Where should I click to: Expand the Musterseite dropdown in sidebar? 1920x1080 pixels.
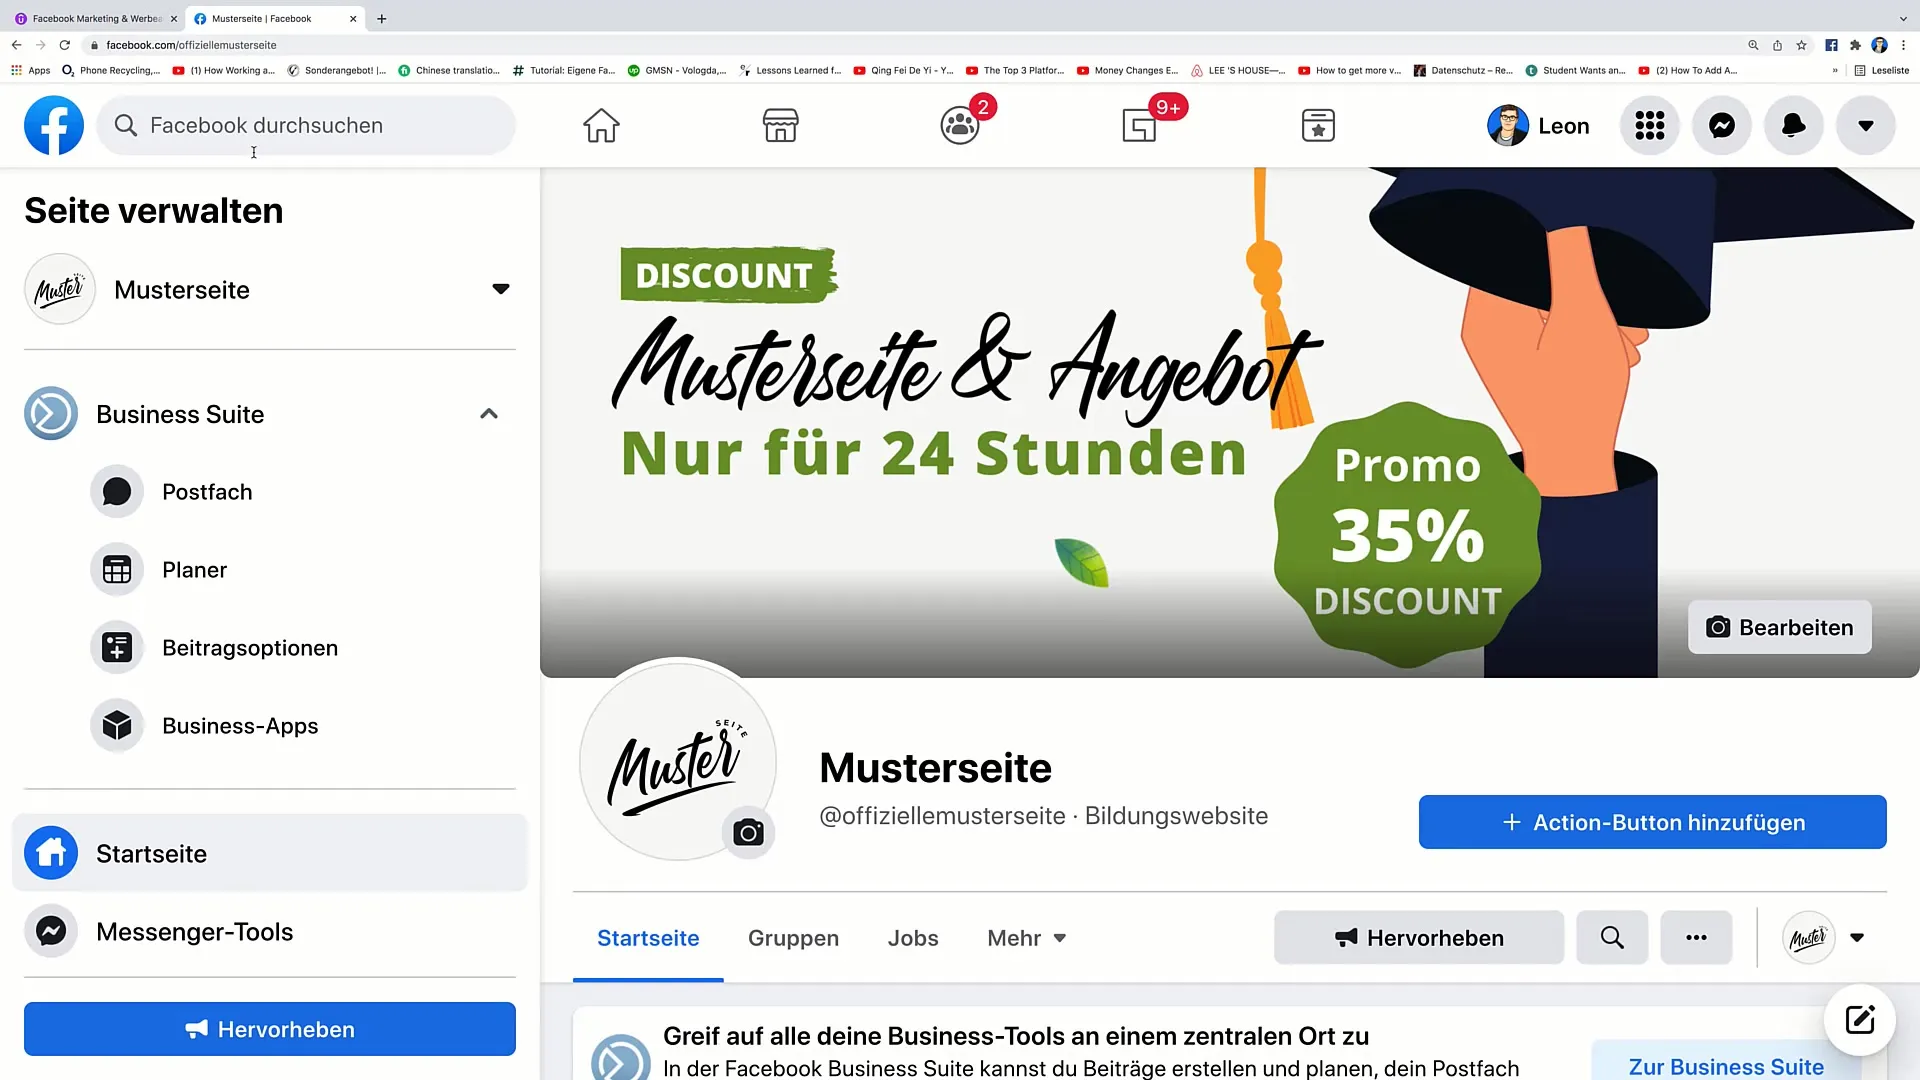[x=501, y=289]
